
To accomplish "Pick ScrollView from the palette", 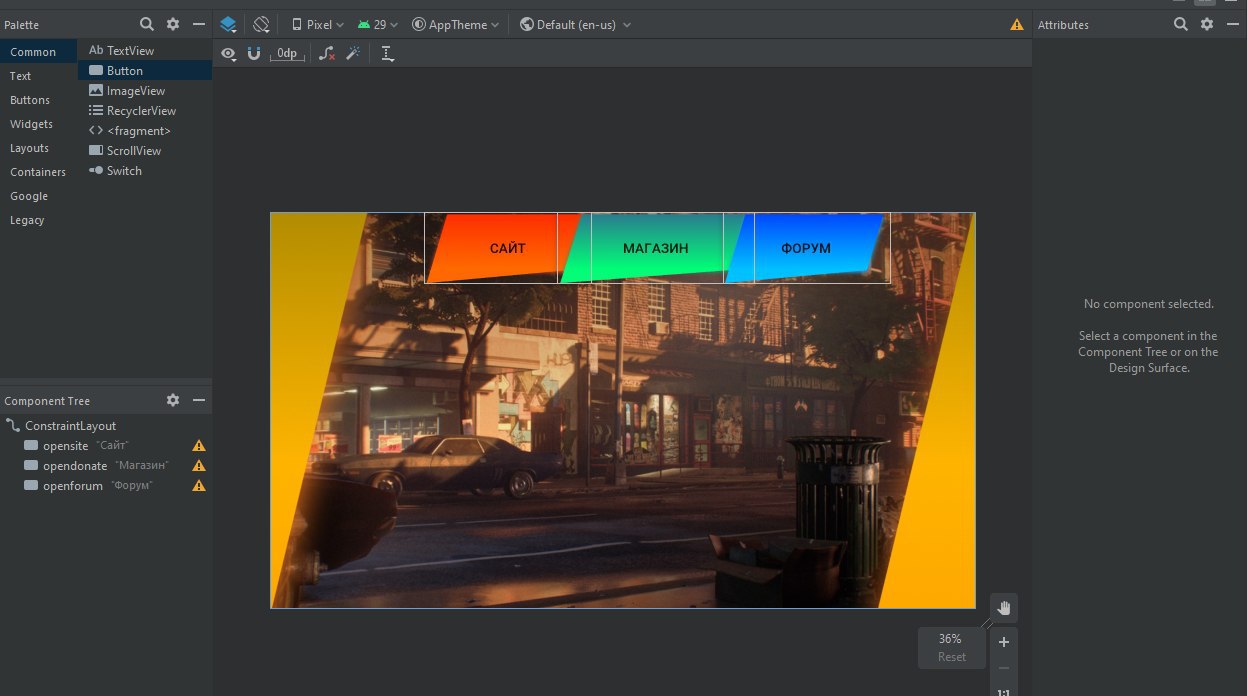I will tap(145, 150).
